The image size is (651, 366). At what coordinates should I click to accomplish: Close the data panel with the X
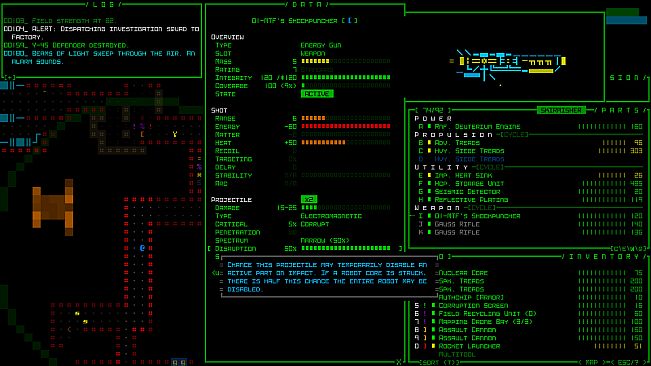coord(399,362)
